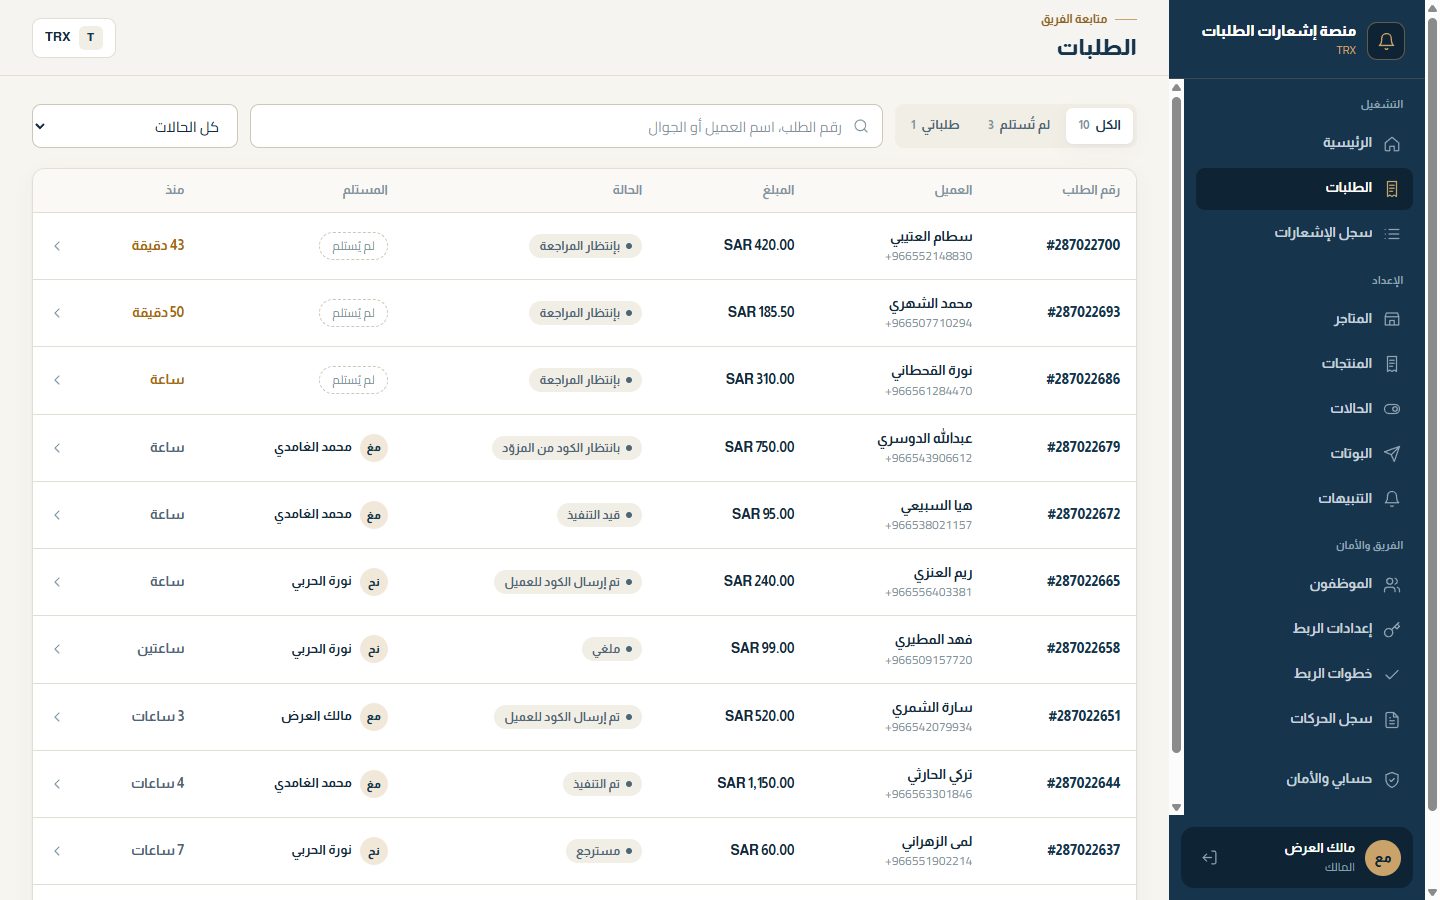This screenshot has width=1440, height=900.
Task: Switch to the لم تُستلم tab
Action: click(x=1019, y=126)
